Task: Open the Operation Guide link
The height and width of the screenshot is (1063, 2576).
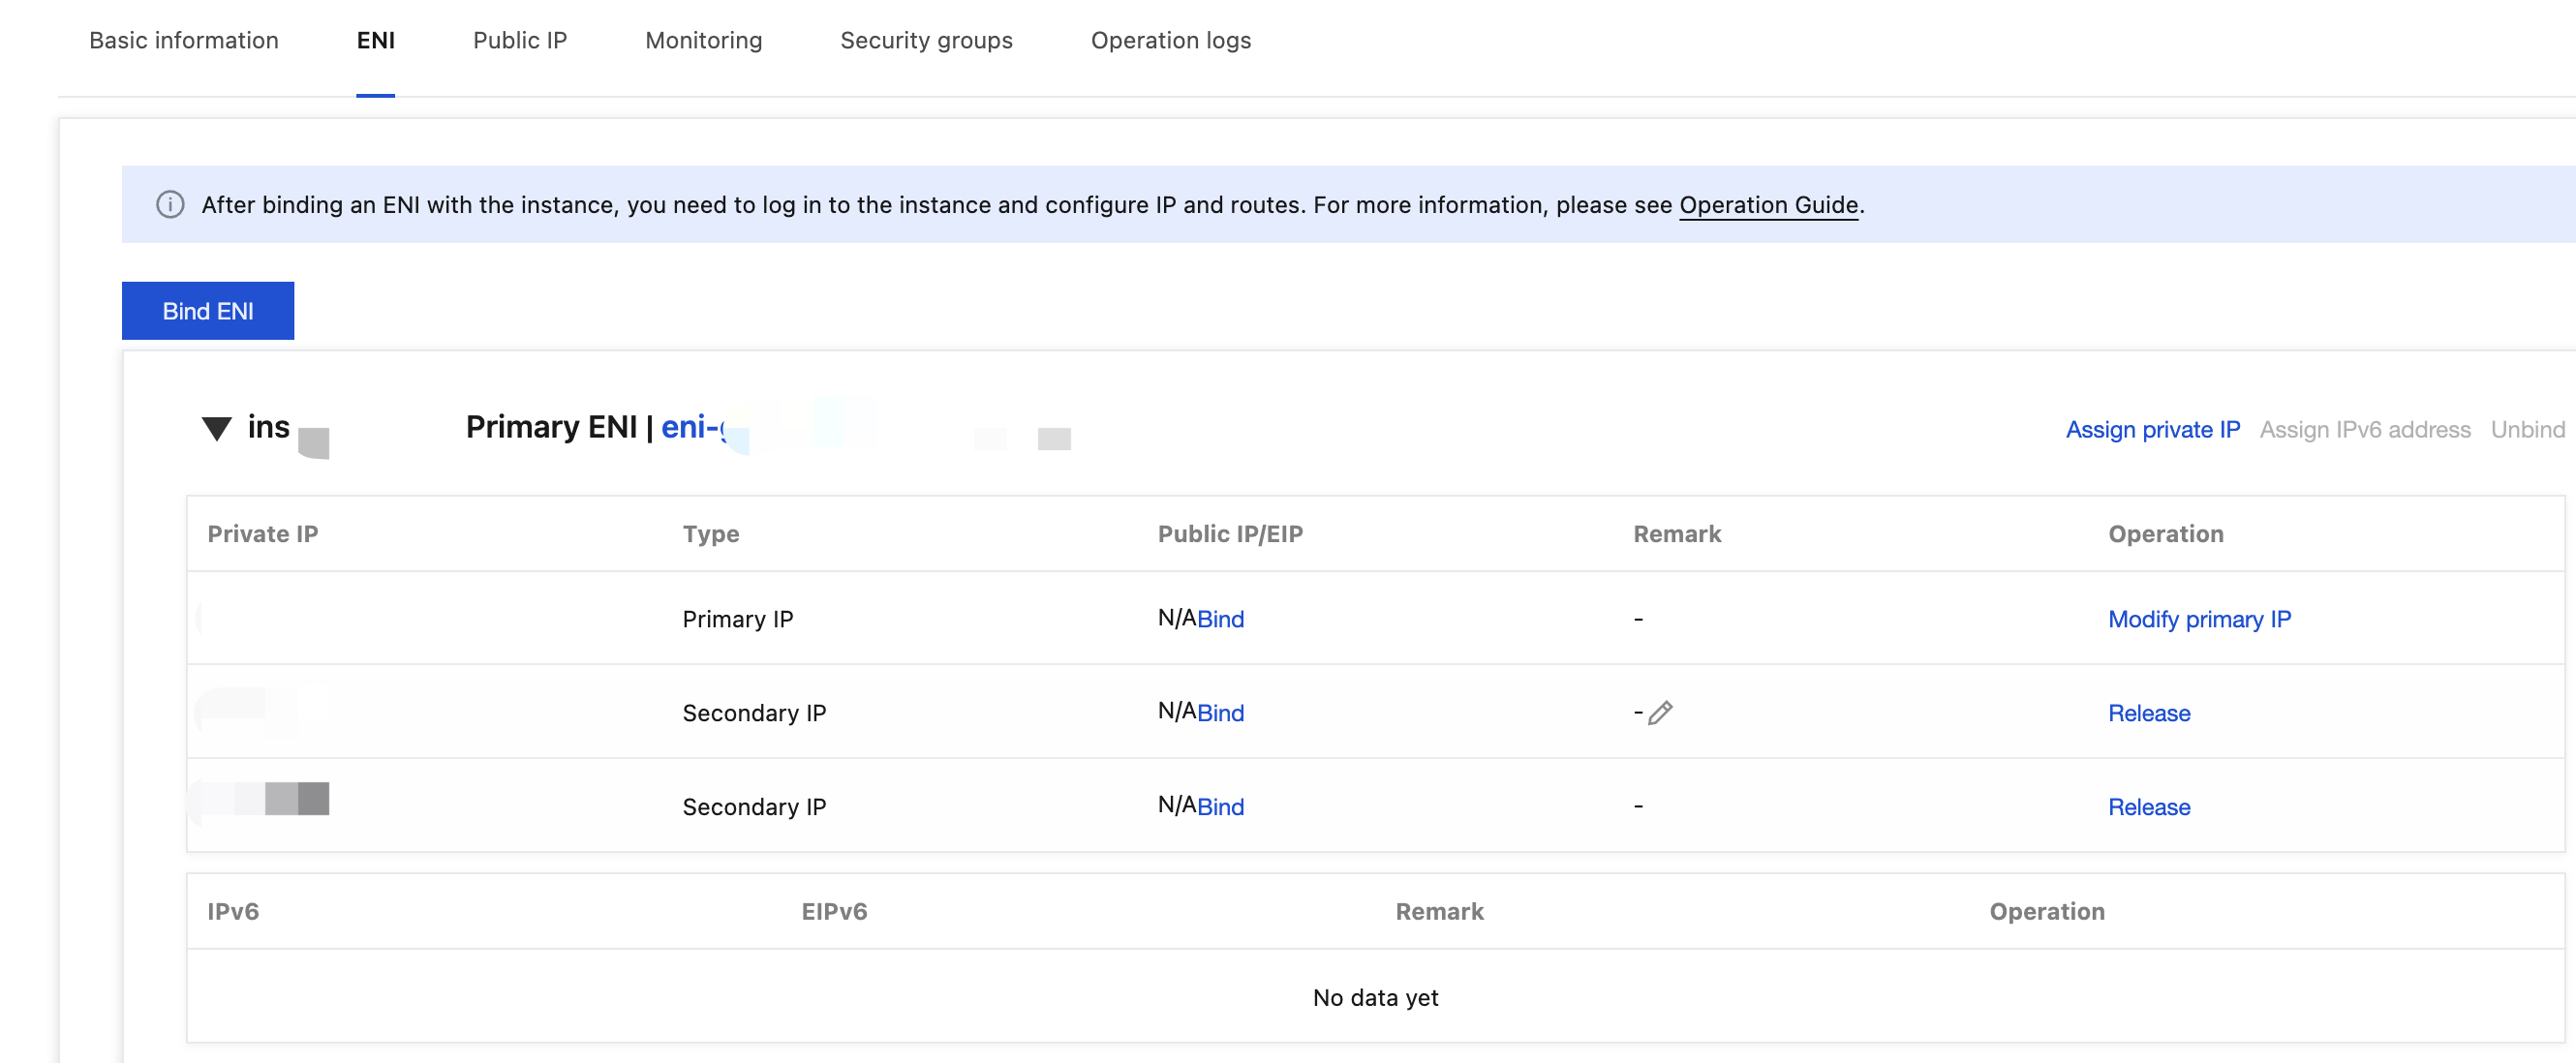Action: [1768, 204]
